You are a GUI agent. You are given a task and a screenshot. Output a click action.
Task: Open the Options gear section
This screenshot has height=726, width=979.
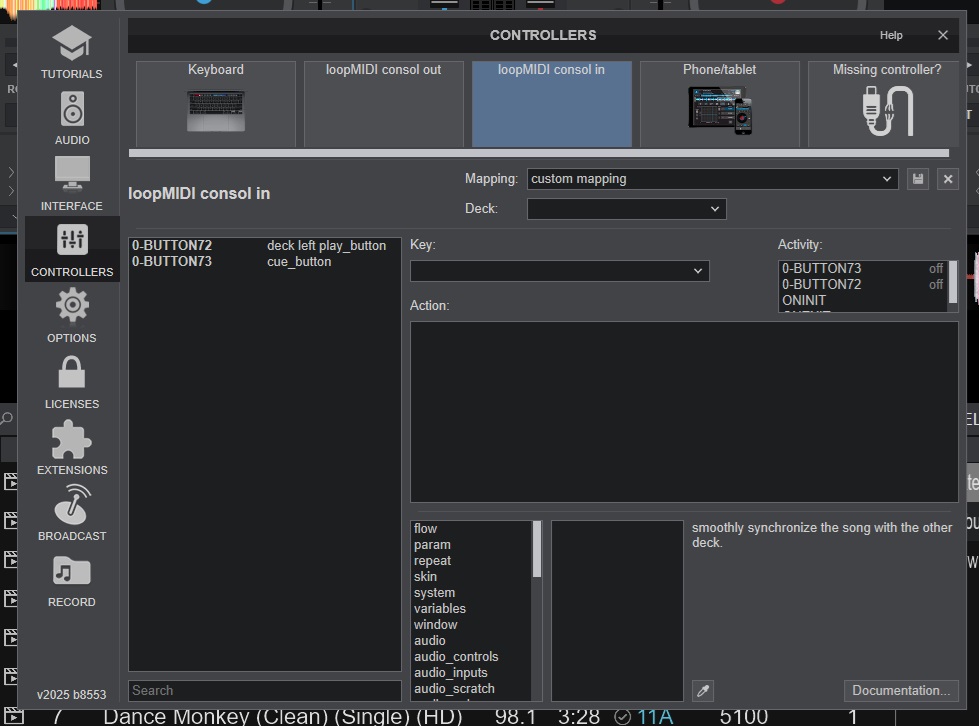click(72, 316)
